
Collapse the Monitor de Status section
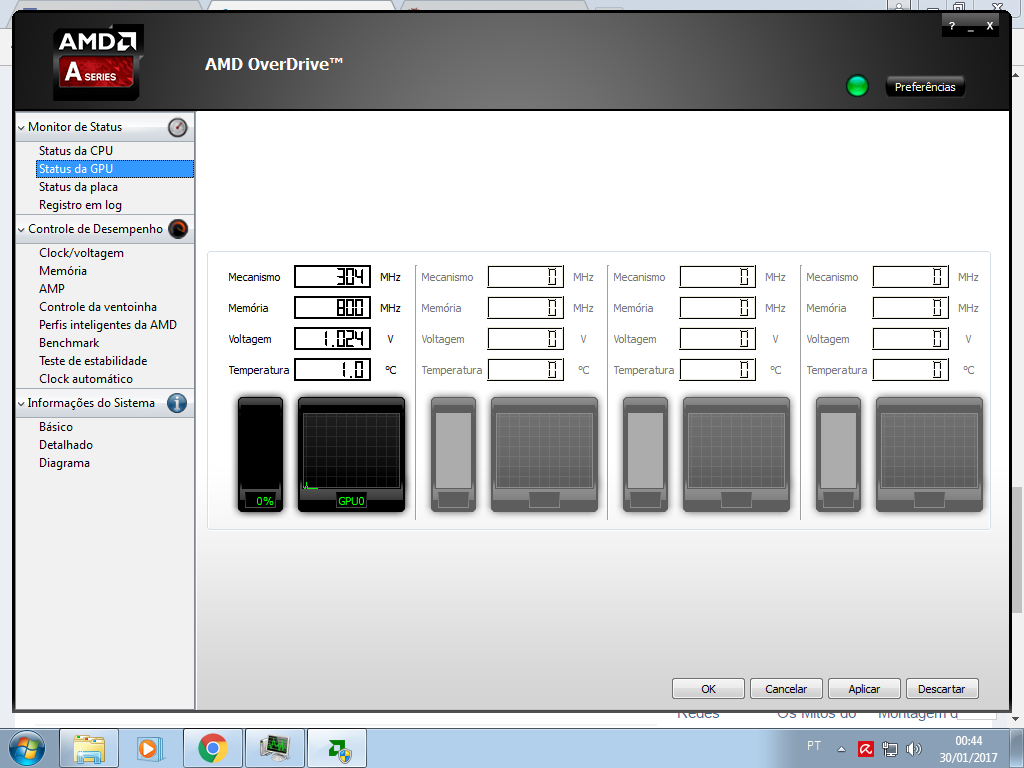pos(22,127)
